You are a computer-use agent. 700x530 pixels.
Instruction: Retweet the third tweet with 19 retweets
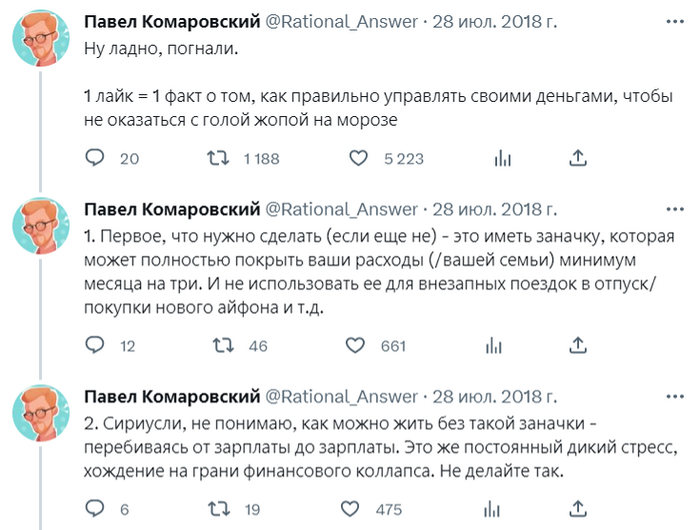[217, 509]
